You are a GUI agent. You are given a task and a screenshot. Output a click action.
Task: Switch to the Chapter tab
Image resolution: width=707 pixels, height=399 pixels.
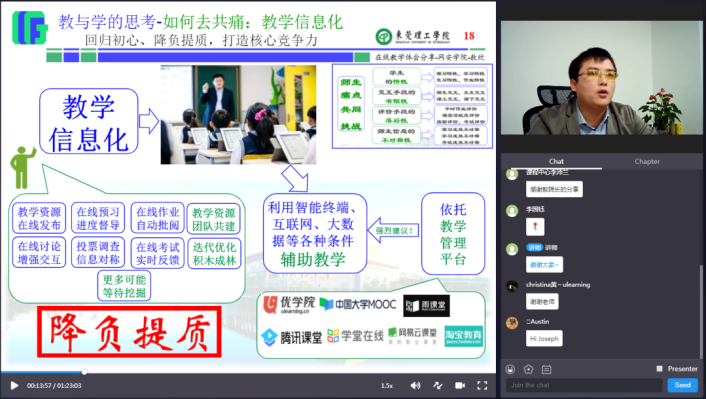(647, 161)
